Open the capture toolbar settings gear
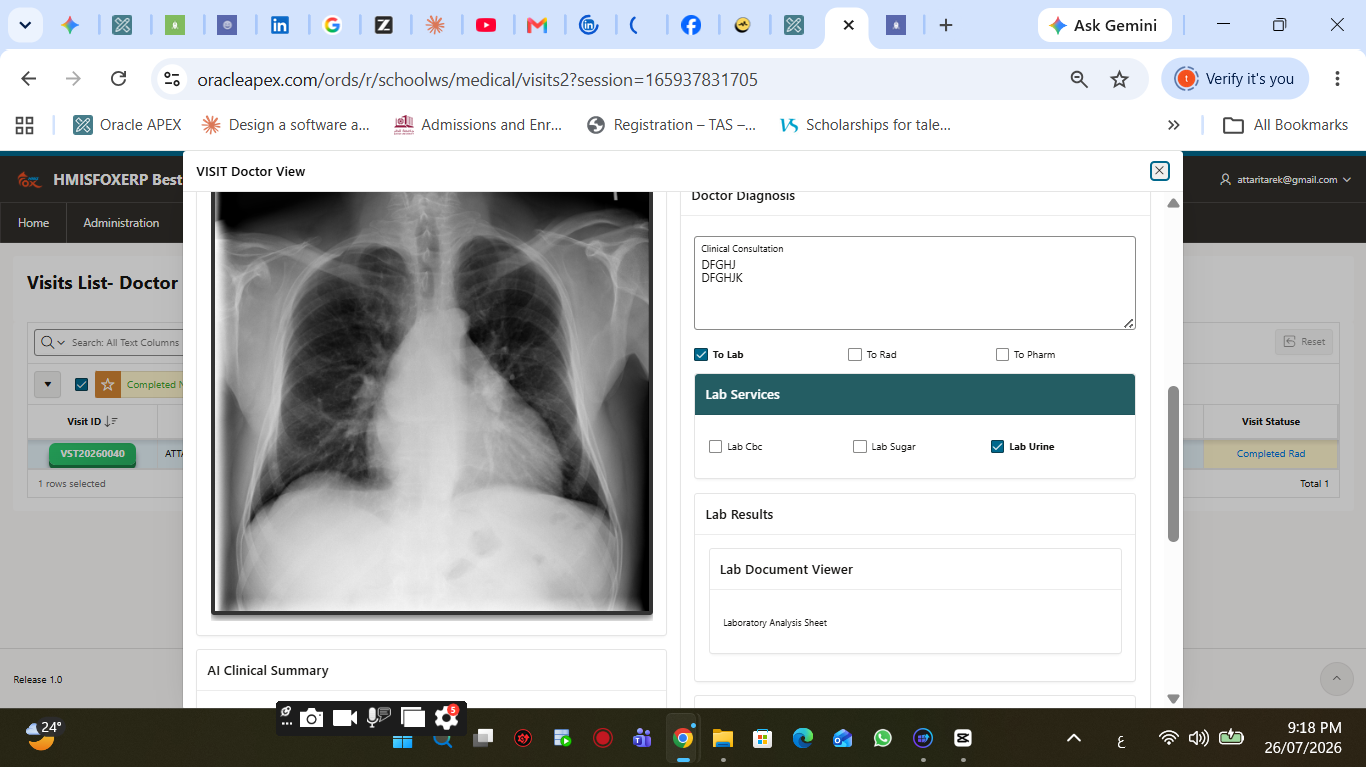The height and width of the screenshot is (767, 1366). tap(446, 718)
